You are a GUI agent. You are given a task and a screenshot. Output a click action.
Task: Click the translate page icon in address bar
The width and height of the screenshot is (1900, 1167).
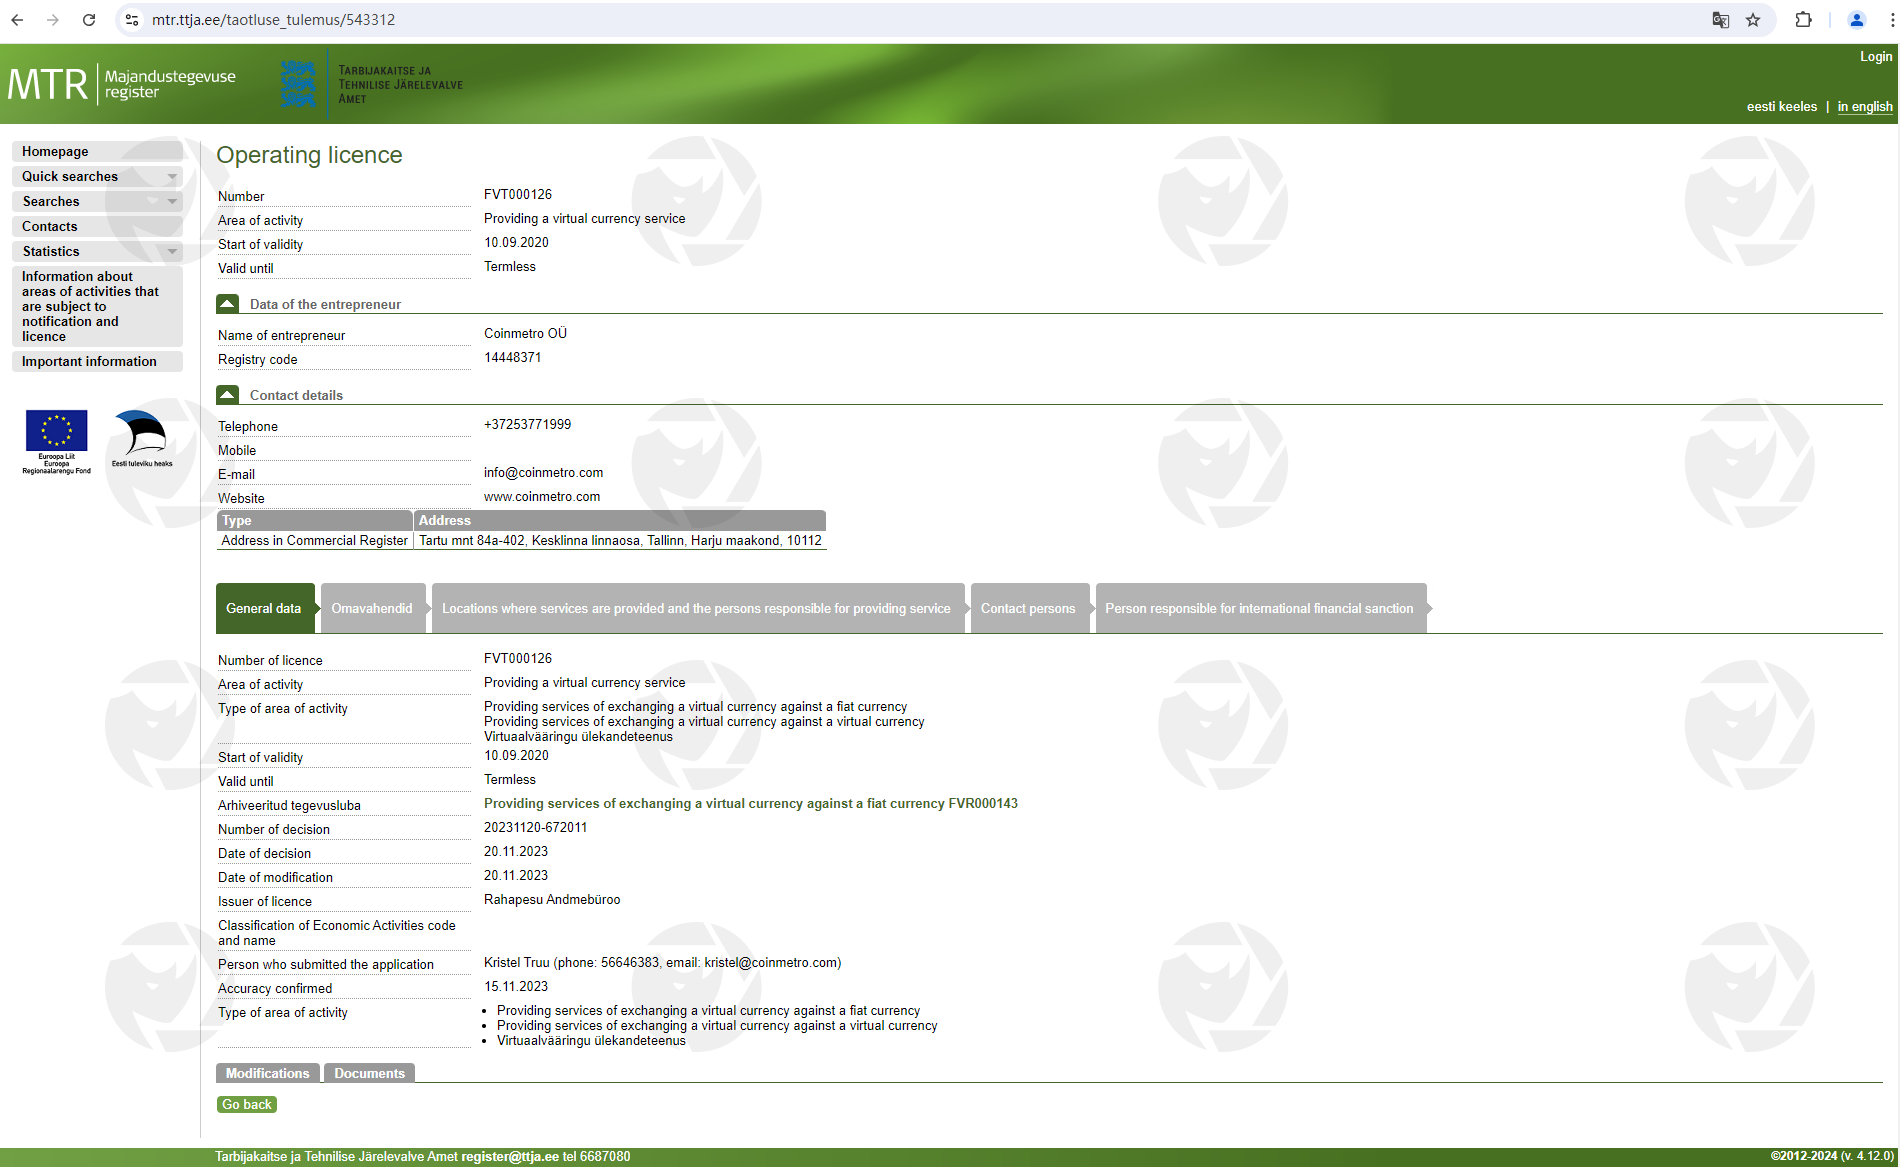click(1720, 20)
